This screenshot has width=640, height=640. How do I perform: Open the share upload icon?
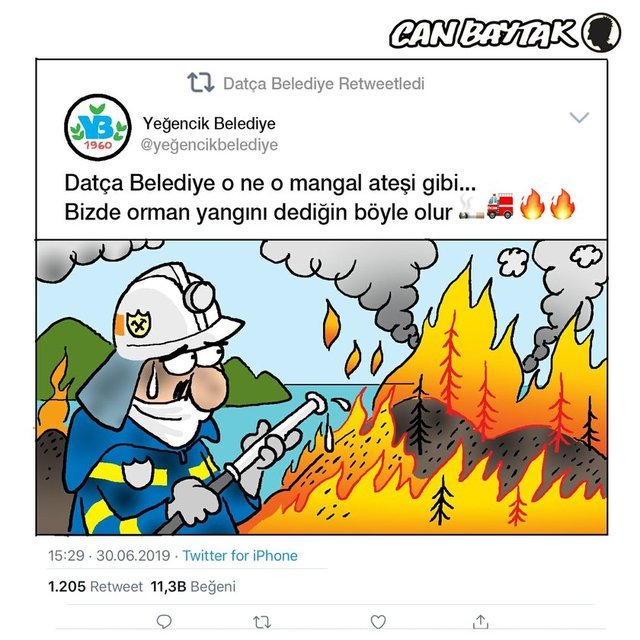[480, 622]
